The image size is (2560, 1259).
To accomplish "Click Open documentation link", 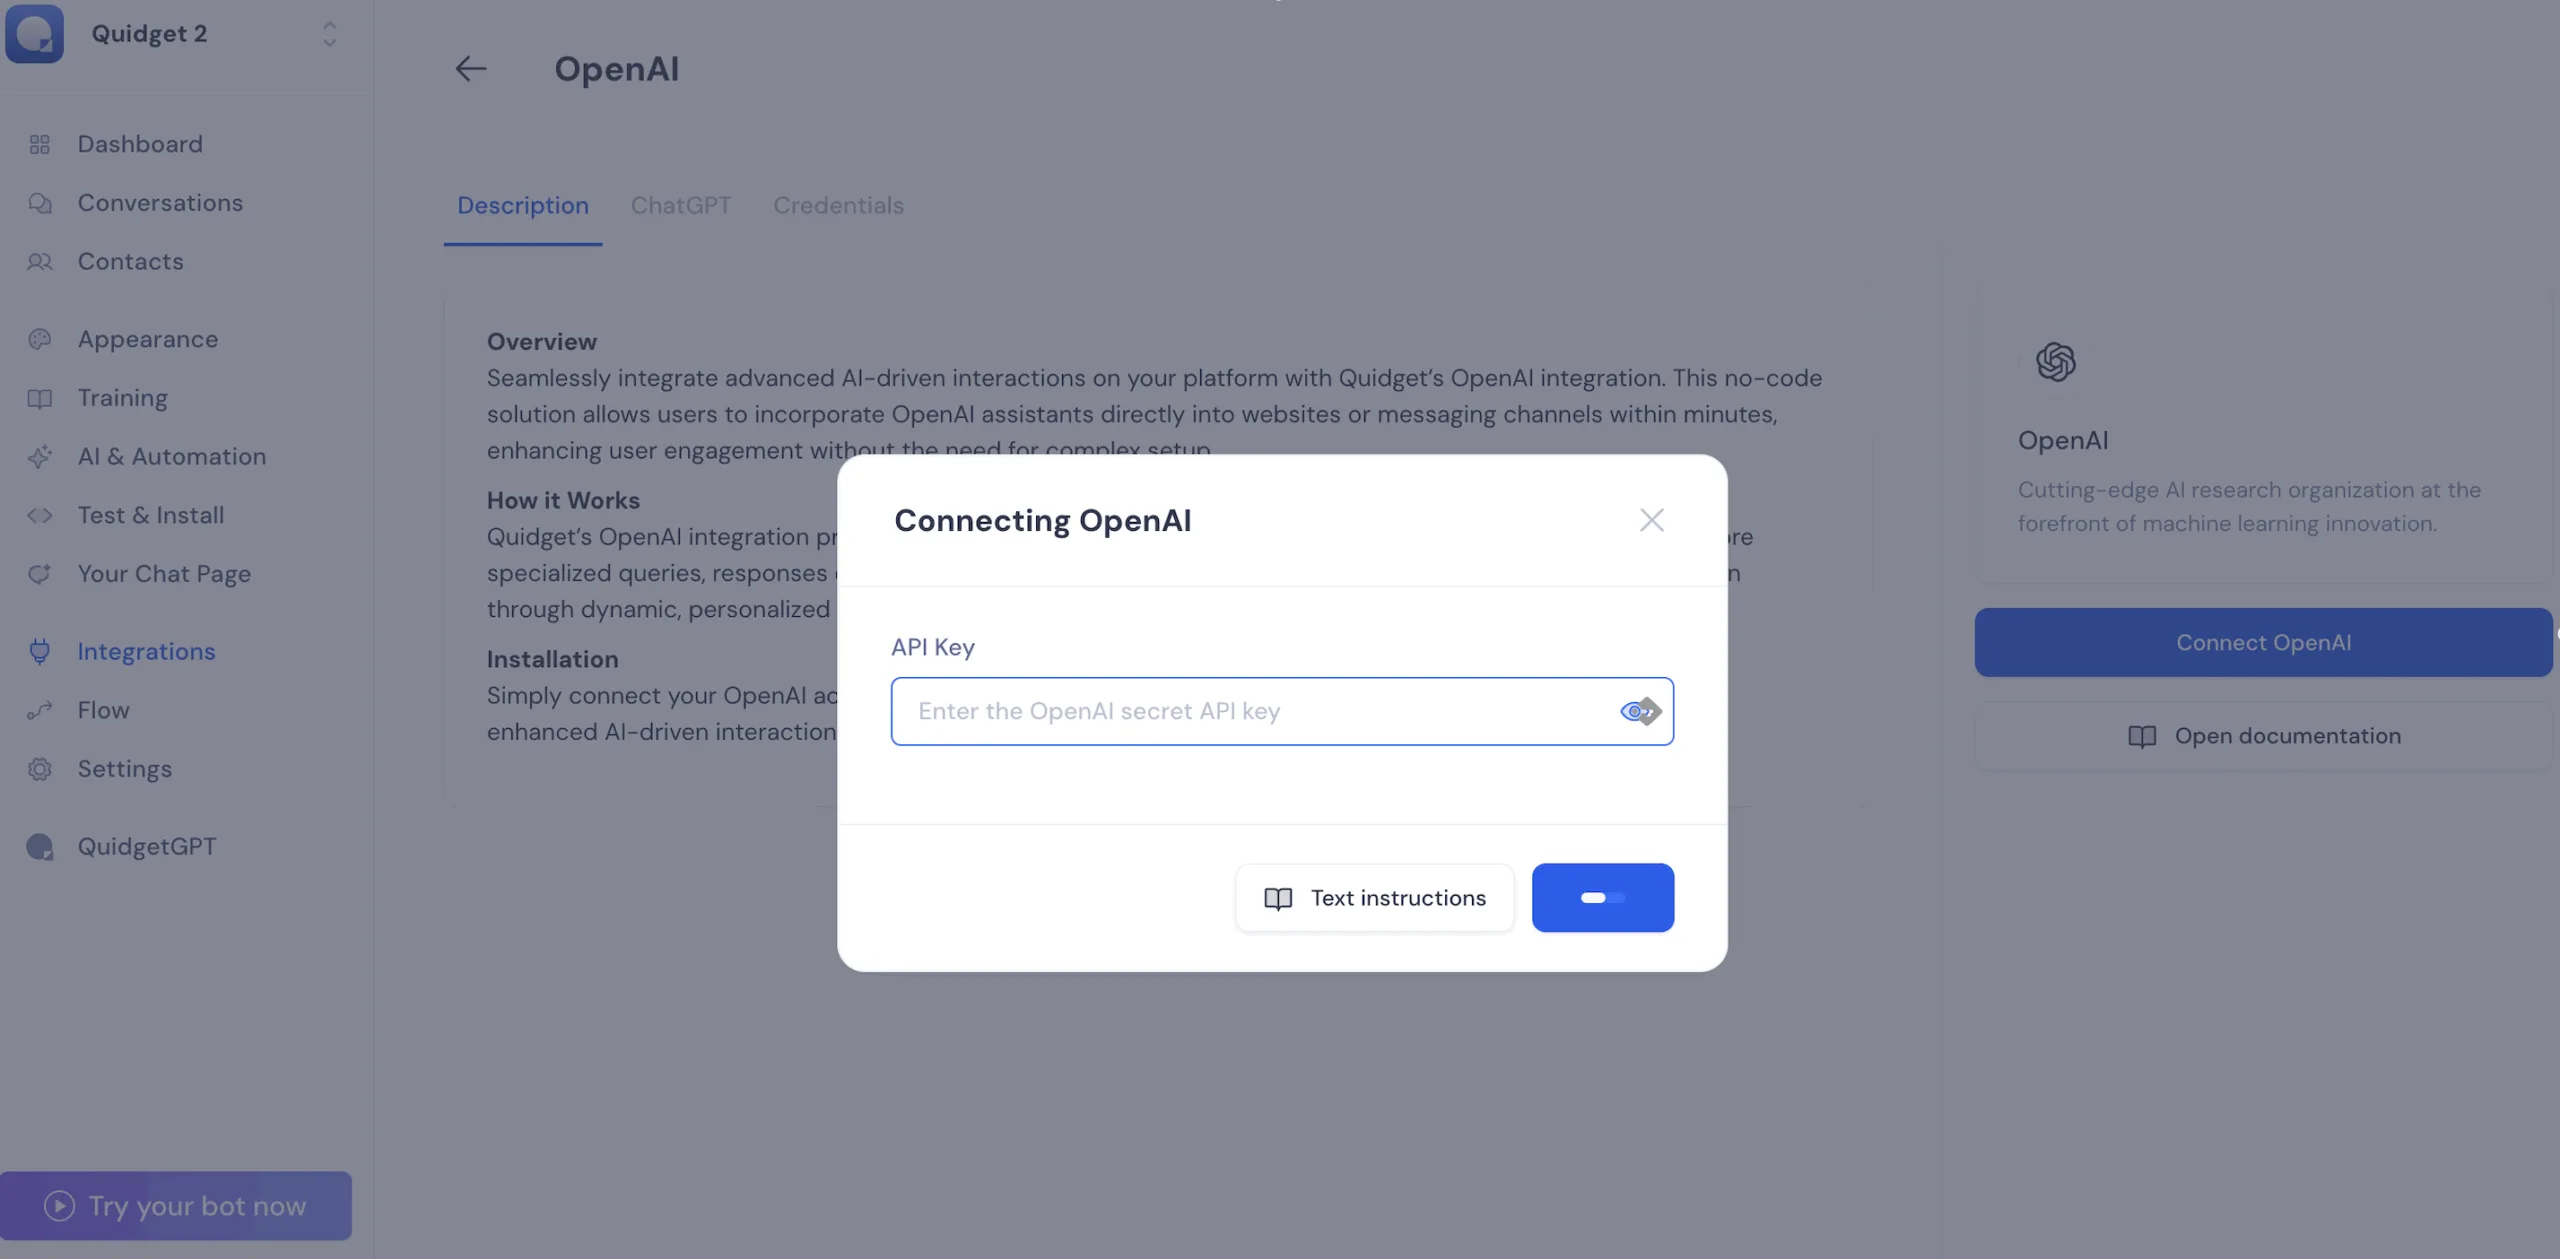I will click(2263, 736).
